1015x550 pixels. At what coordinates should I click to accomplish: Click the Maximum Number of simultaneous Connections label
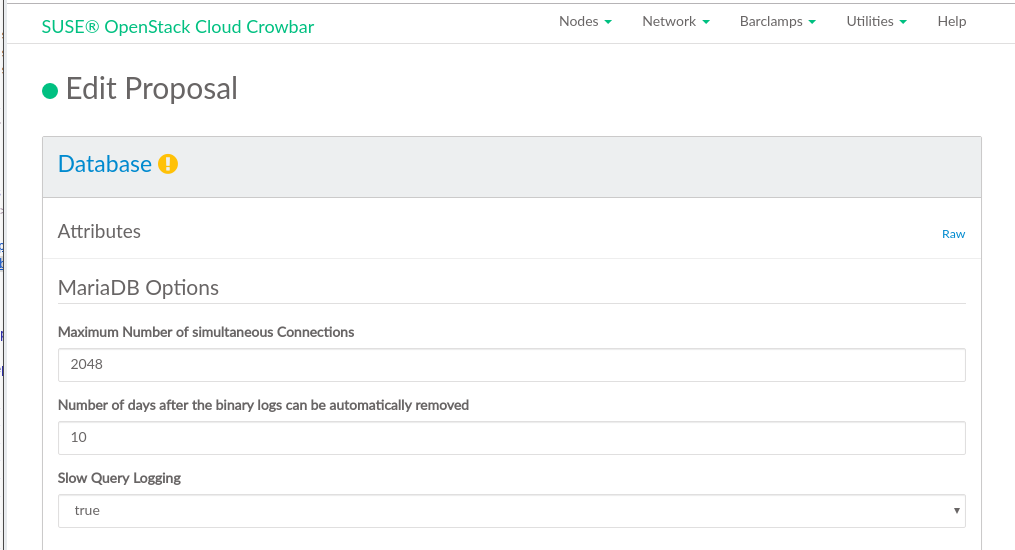click(x=206, y=332)
